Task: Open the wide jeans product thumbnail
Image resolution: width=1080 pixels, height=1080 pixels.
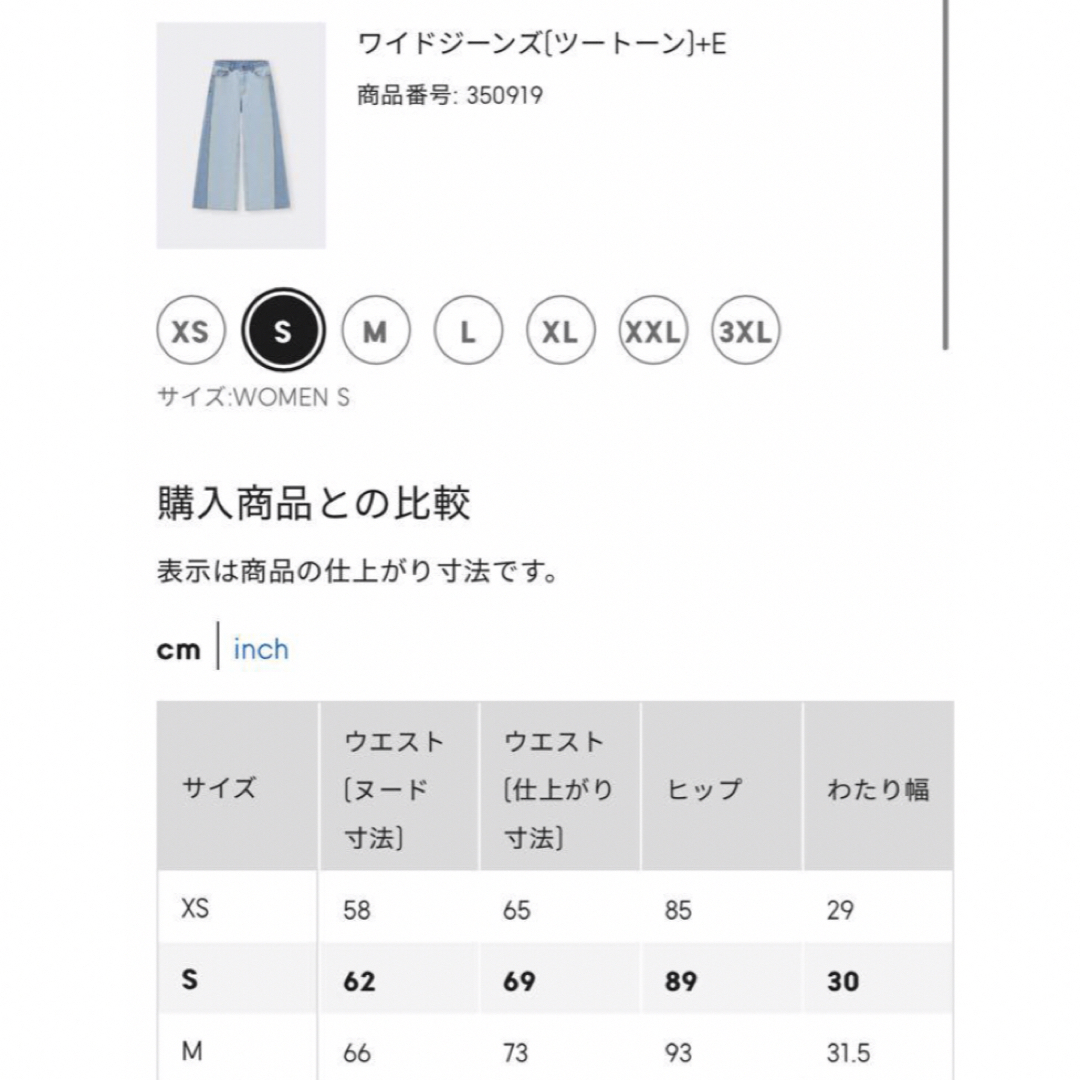Action: tap(241, 135)
